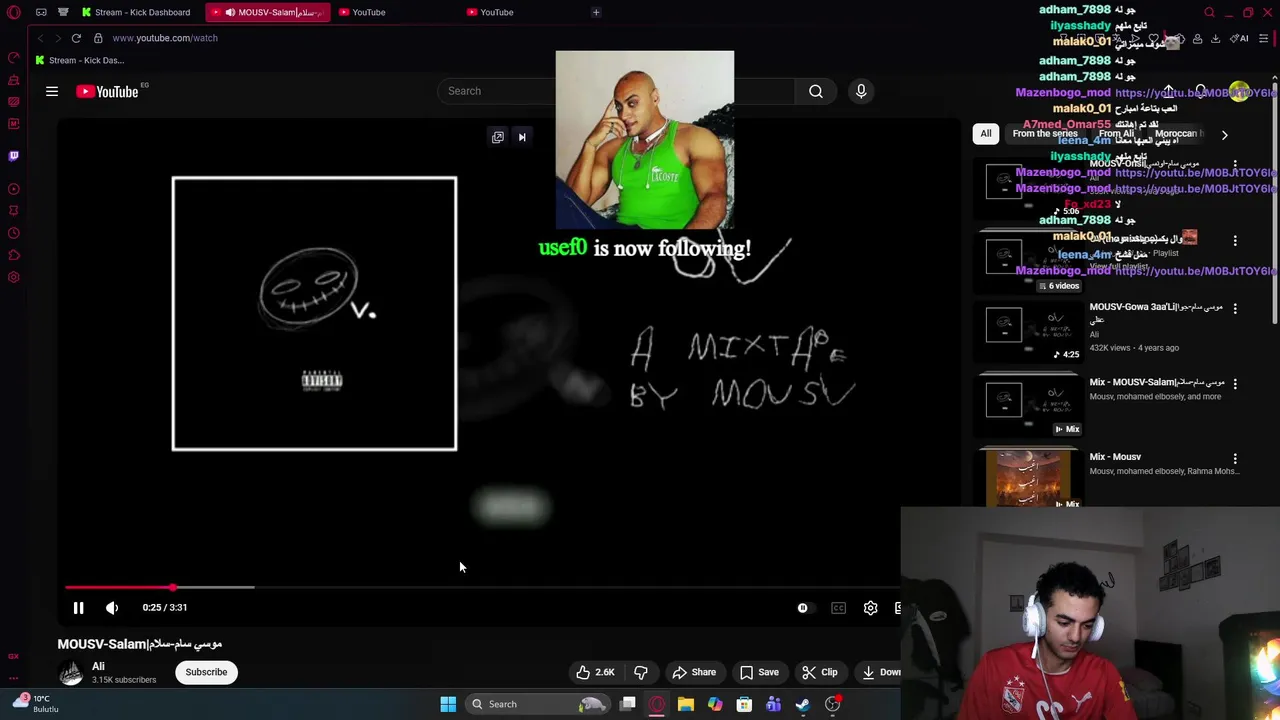Image resolution: width=1280 pixels, height=720 pixels.
Task: Seek on the video progress bar
Action: tap(482, 587)
